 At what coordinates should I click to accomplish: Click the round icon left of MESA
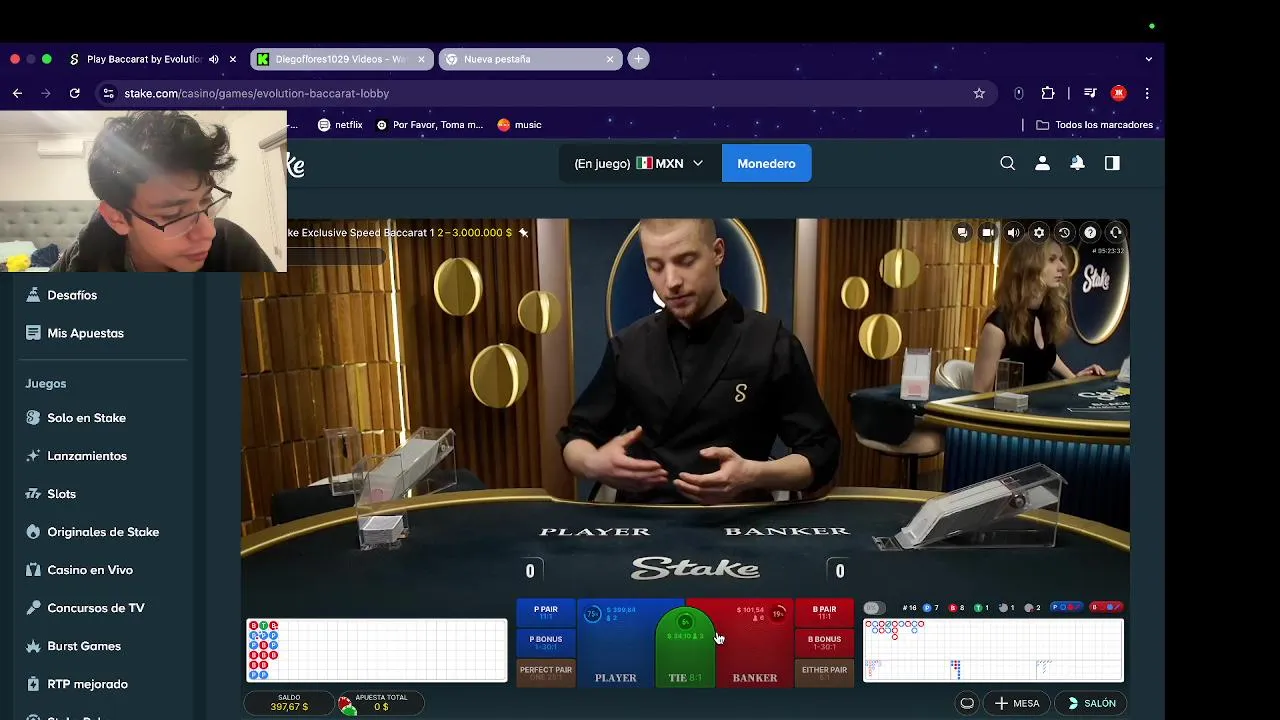[967, 703]
